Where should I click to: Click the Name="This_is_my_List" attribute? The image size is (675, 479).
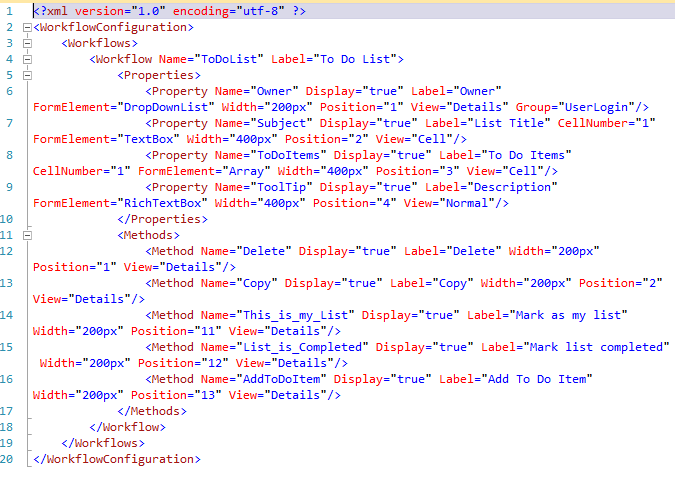[x=278, y=315]
